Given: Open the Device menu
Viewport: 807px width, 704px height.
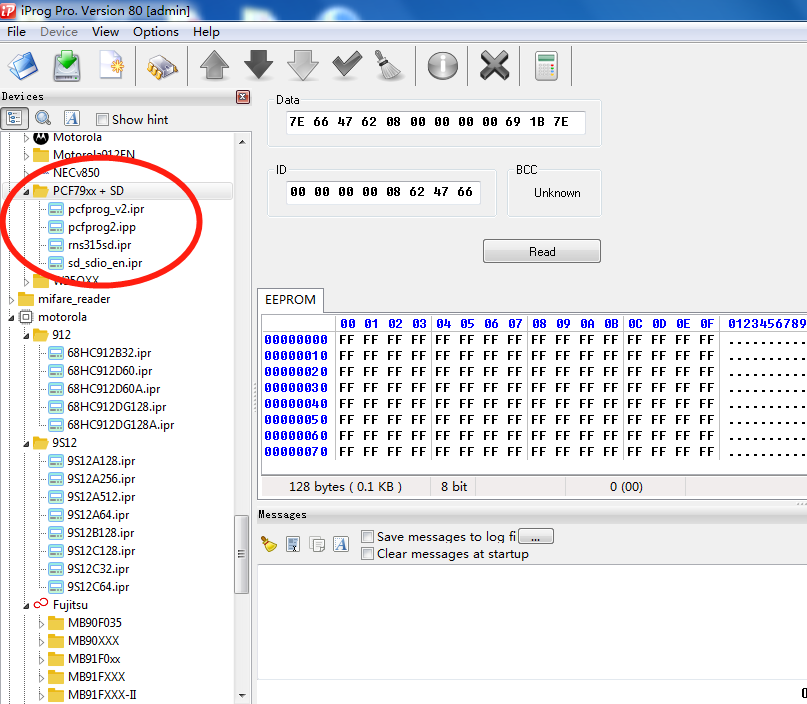Looking at the screenshot, I should pos(59,32).
